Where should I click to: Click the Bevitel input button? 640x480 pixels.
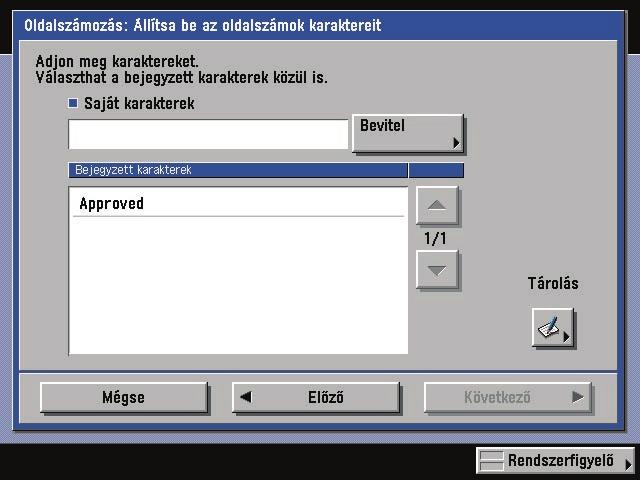tap(408, 133)
